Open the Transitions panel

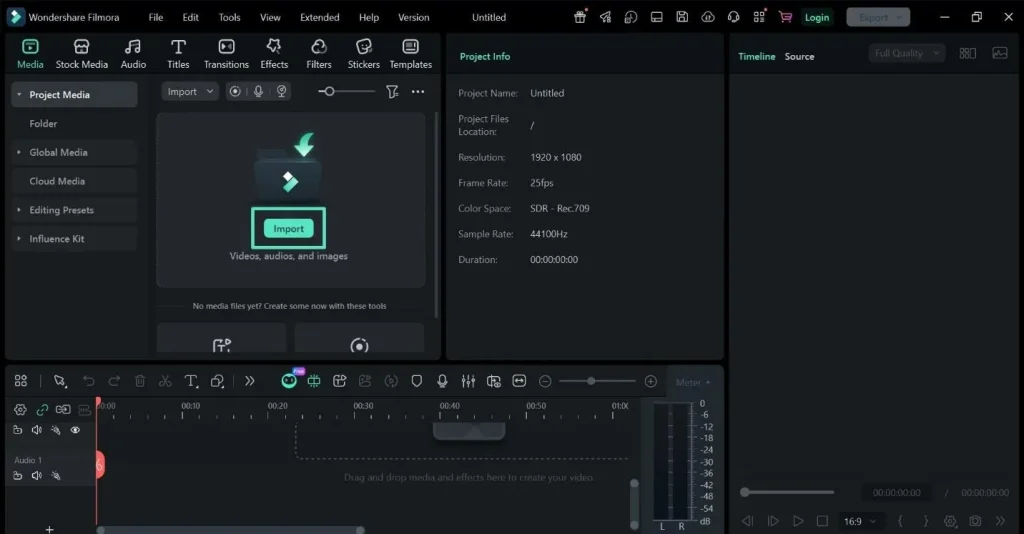[x=226, y=54]
